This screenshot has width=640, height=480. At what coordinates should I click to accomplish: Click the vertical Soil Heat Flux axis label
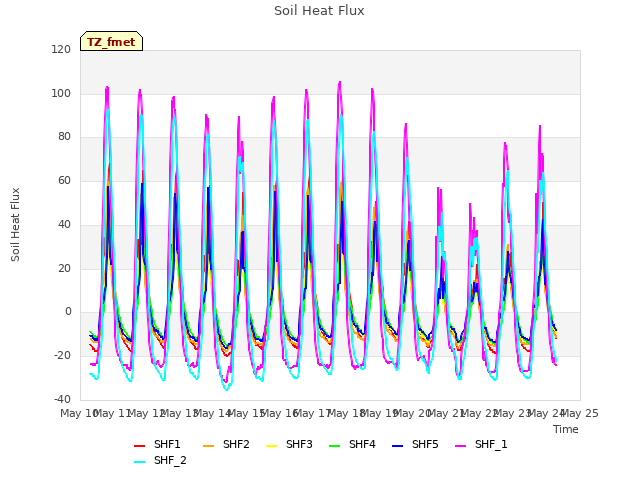(x=15, y=224)
